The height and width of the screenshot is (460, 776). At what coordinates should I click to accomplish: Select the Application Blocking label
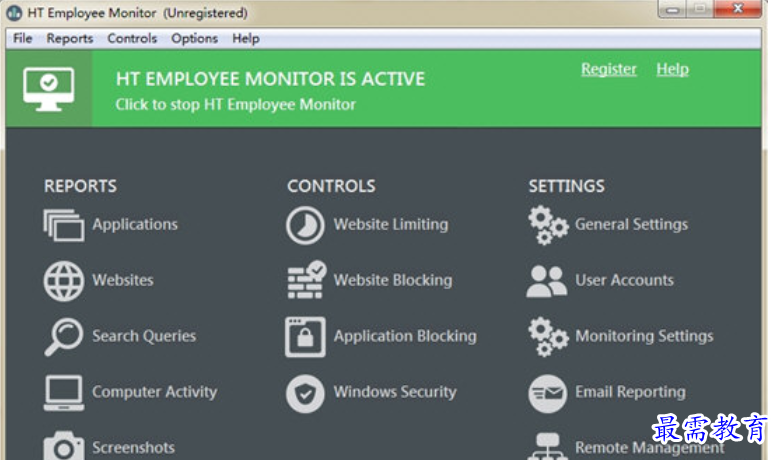coord(405,336)
